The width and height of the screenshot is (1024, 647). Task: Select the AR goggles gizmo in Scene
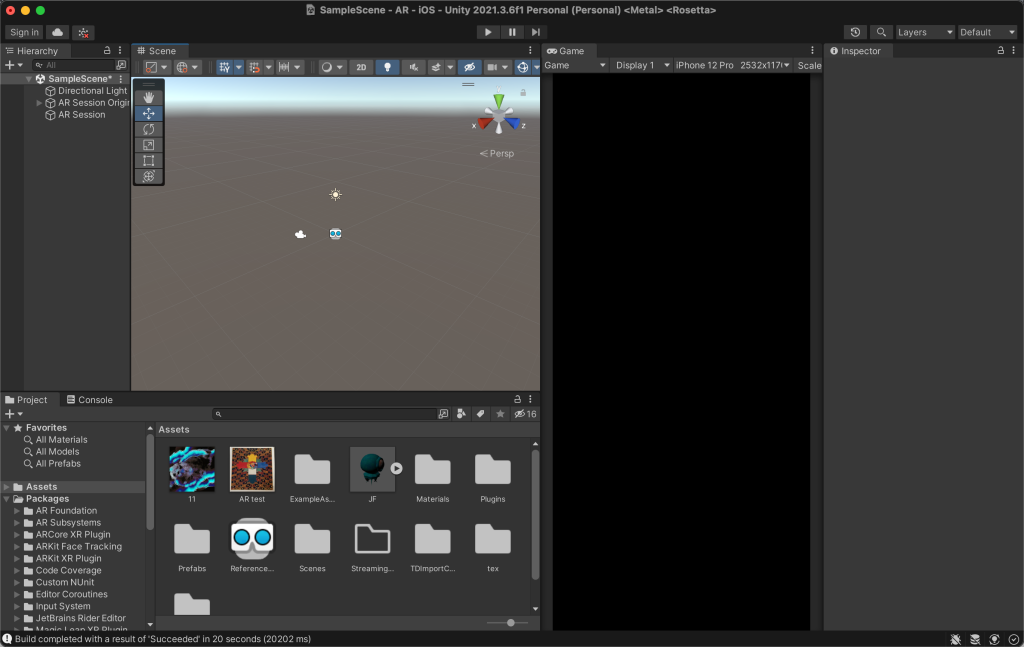pos(336,234)
